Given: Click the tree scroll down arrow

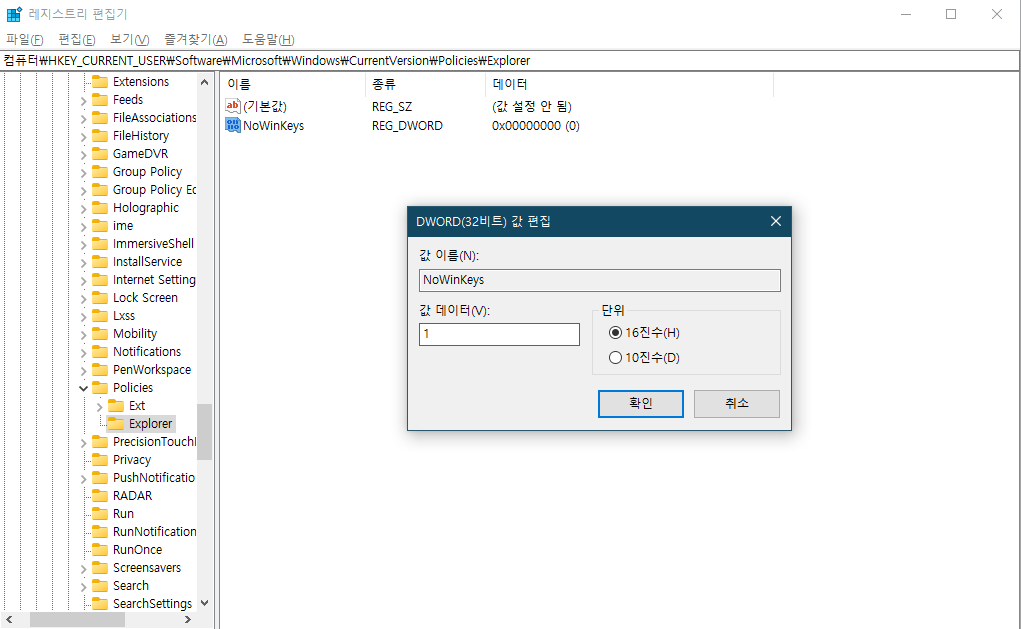Looking at the screenshot, I should click(x=204, y=603).
